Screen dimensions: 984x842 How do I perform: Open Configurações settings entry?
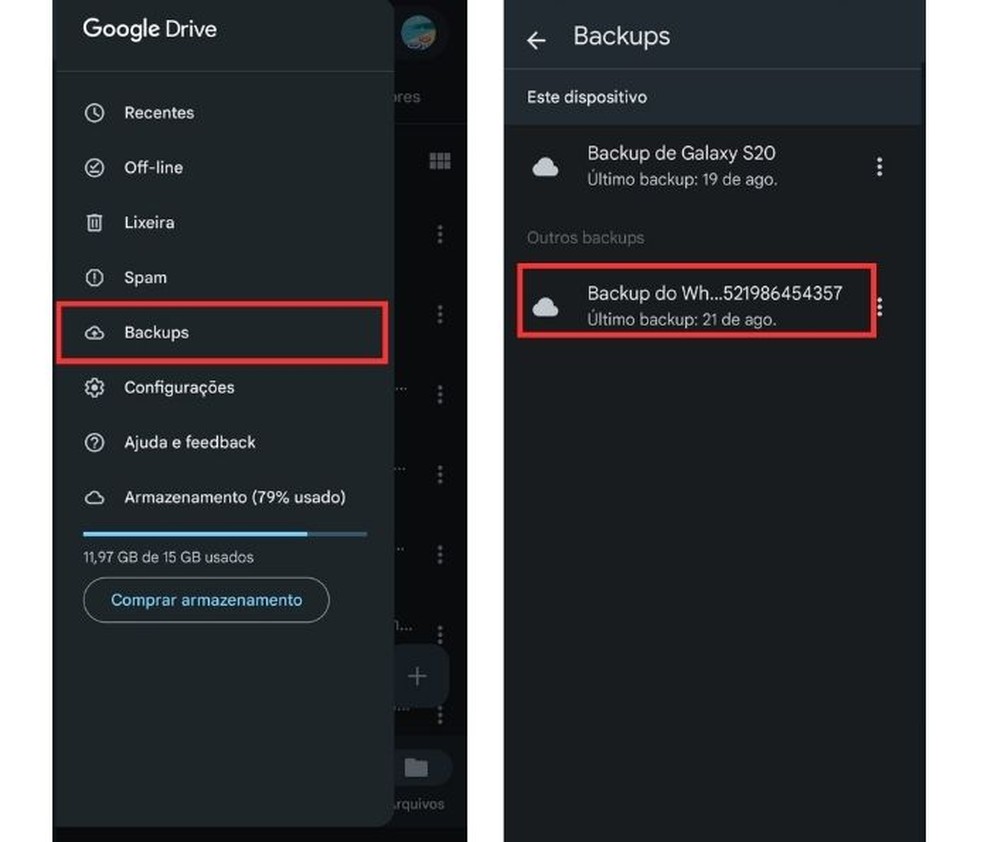[223, 388]
